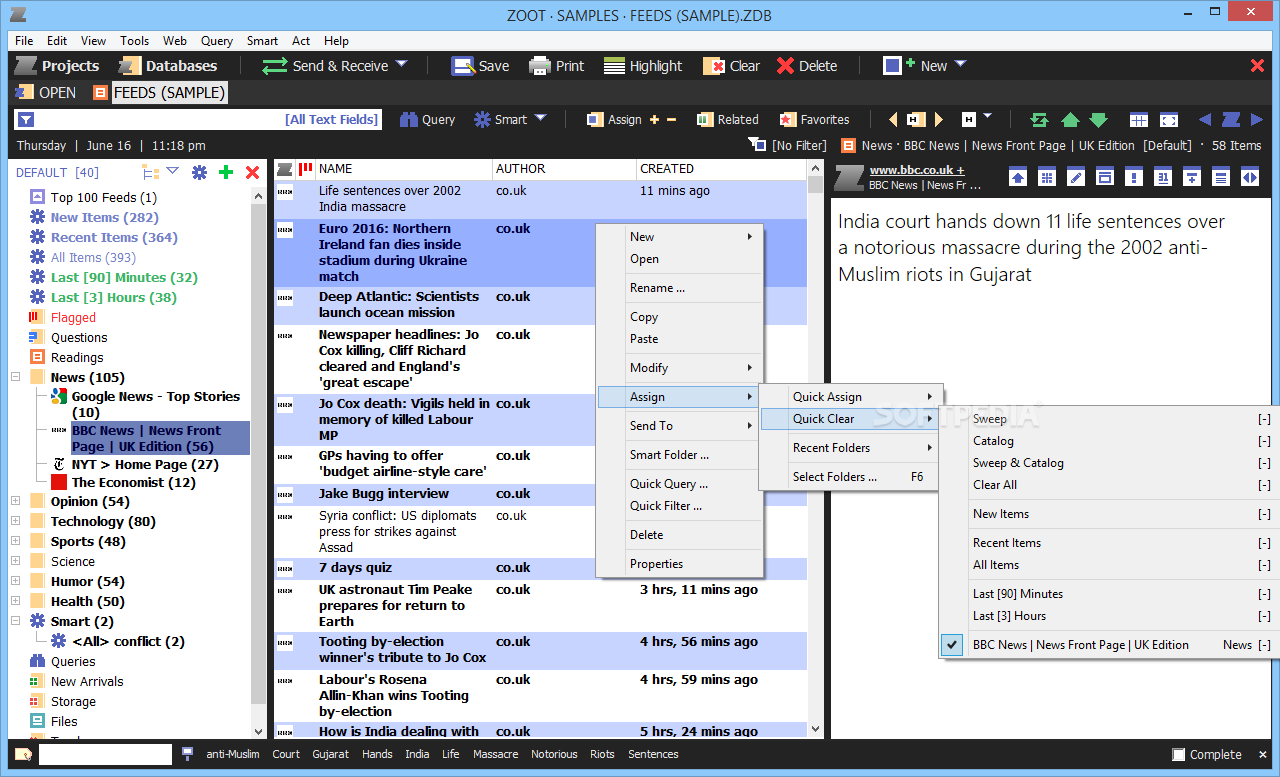
Task: Select NYT > Home Page feed
Action: [144, 464]
